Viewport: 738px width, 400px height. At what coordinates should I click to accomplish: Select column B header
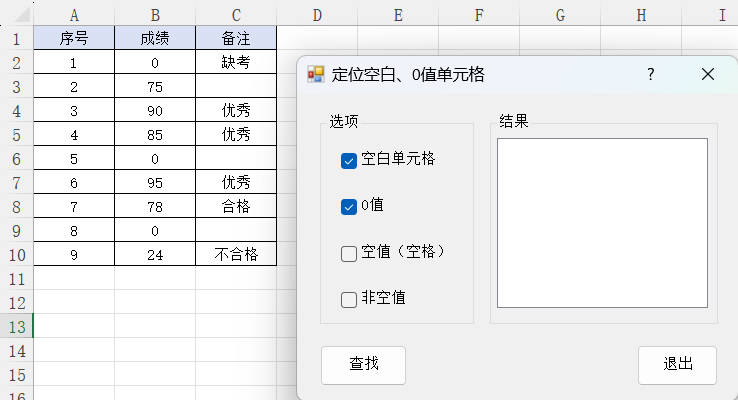pyautogui.click(x=155, y=15)
